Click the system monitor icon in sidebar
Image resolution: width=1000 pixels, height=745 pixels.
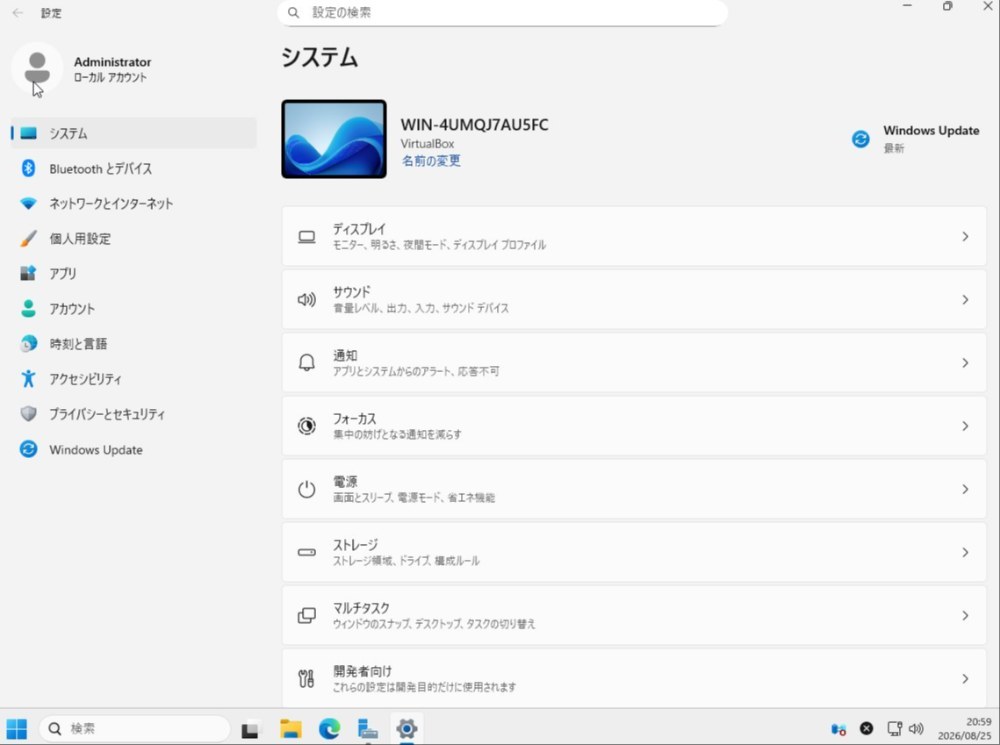coord(28,133)
